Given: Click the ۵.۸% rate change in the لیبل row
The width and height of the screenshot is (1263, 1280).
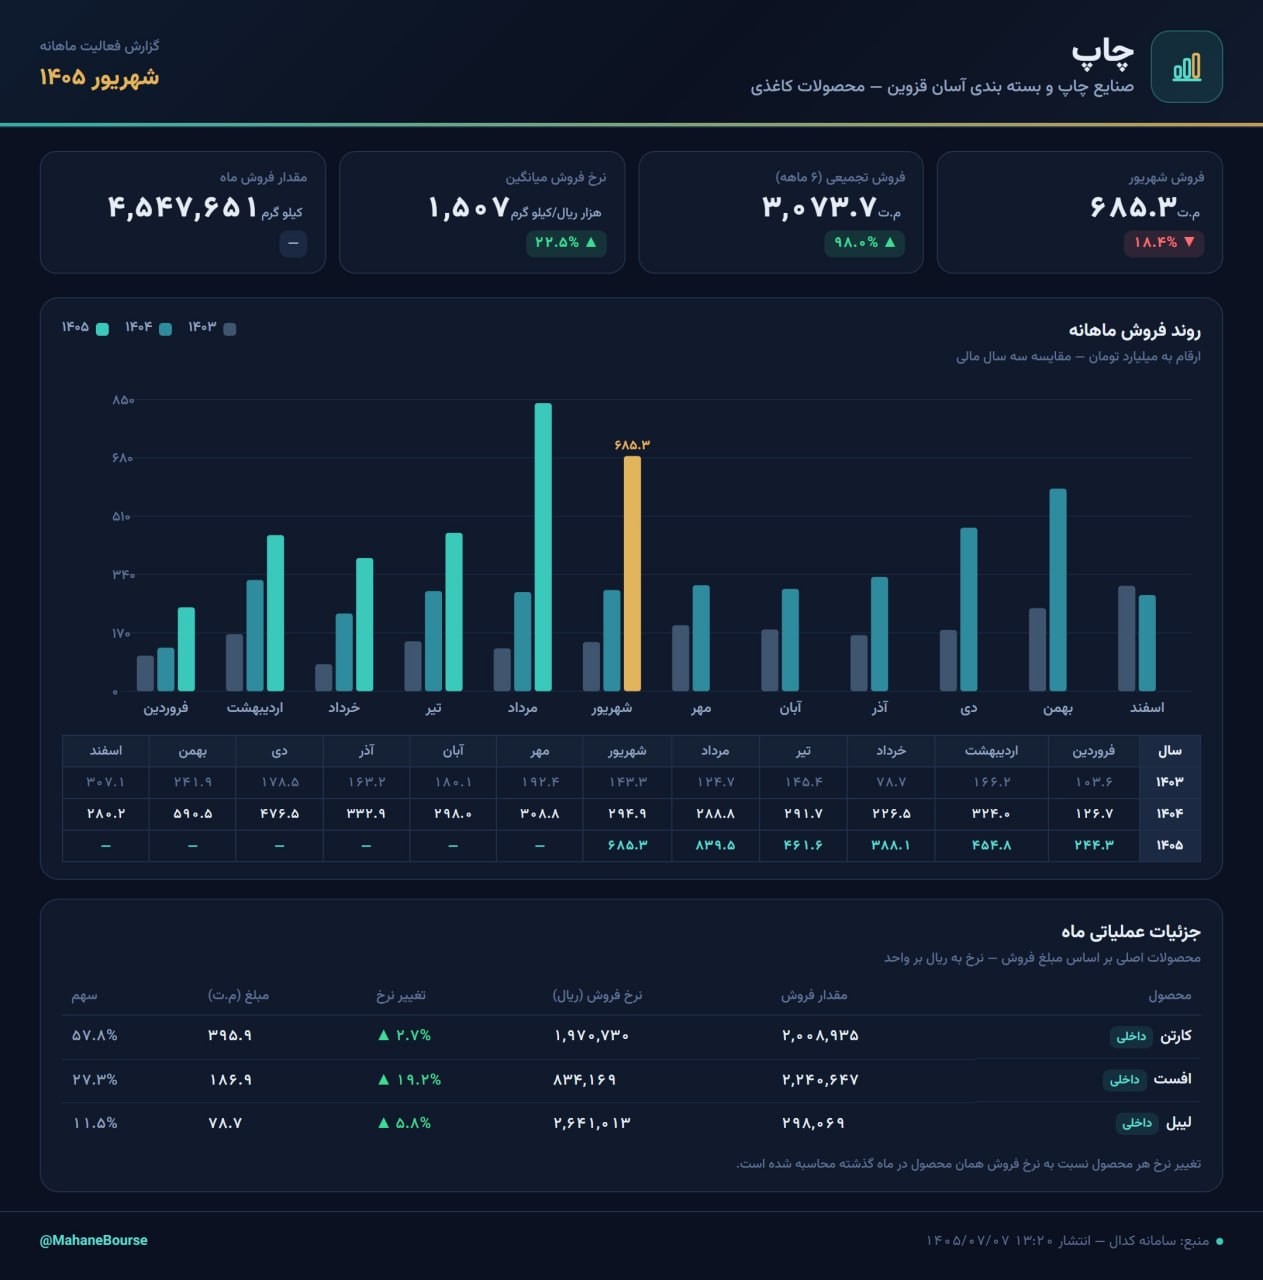Looking at the screenshot, I should pyautogui.click(x=413, y=1123).
